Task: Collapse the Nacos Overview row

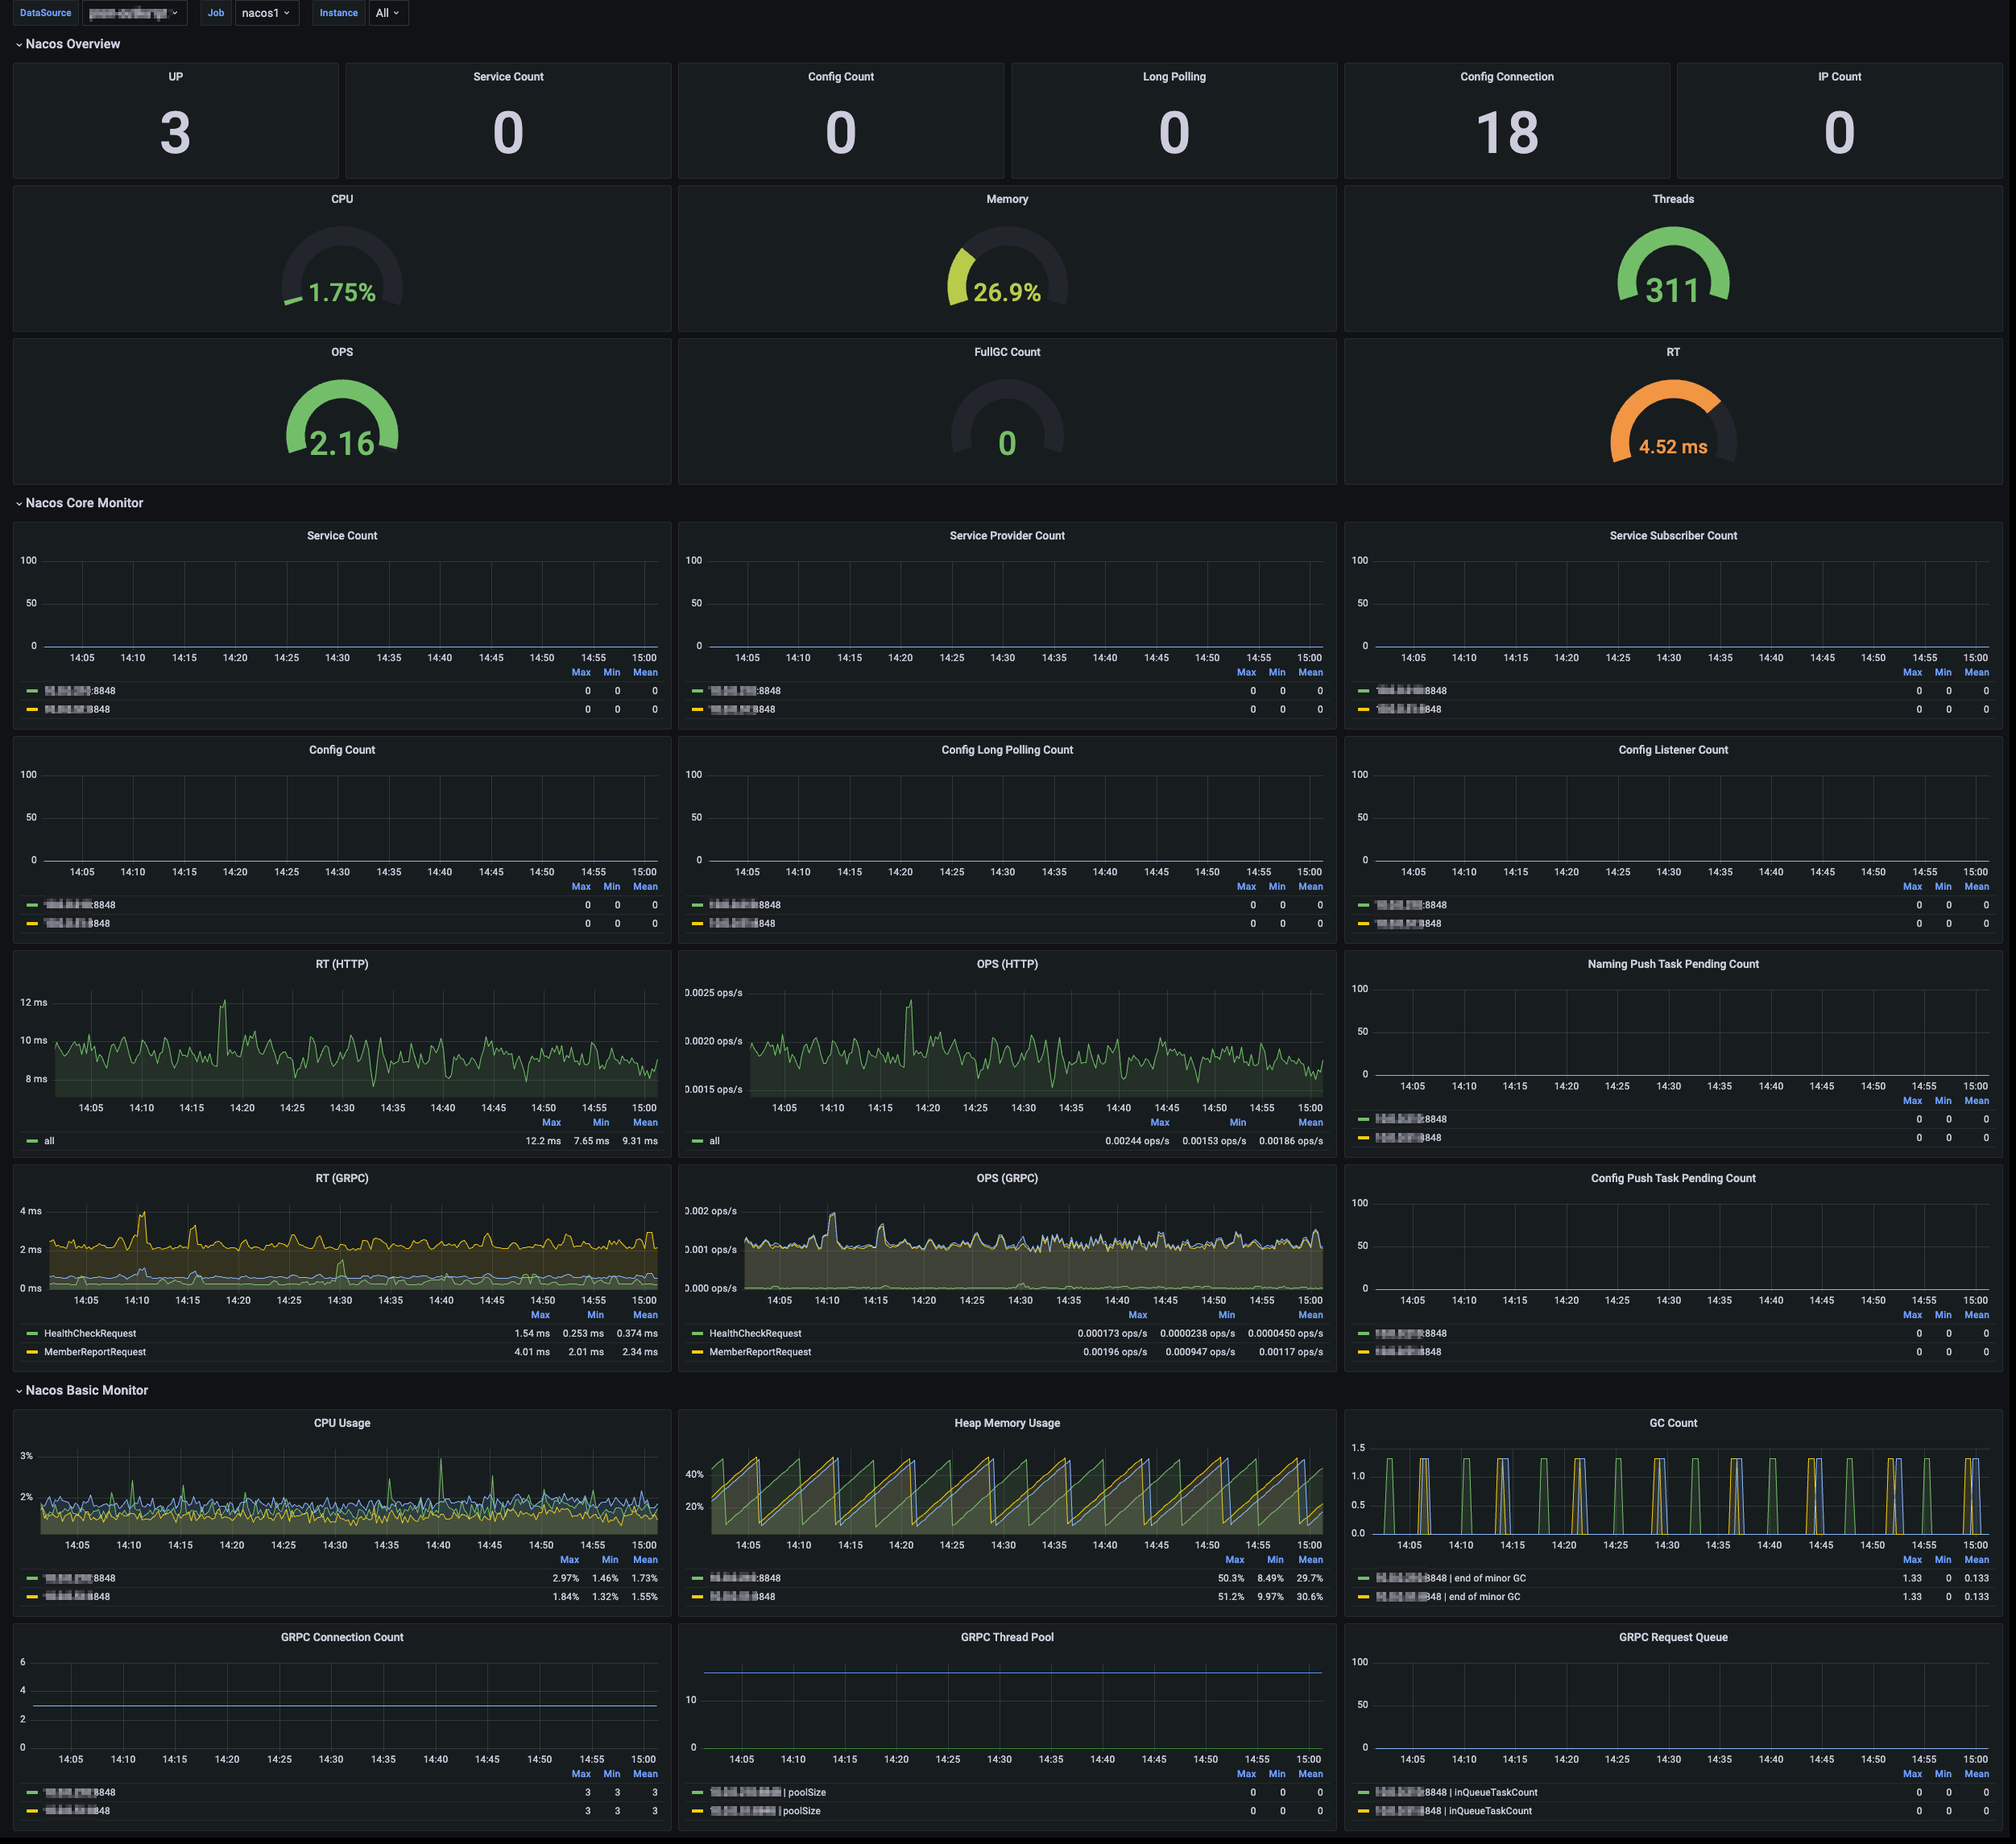Action: click(72, 44)
